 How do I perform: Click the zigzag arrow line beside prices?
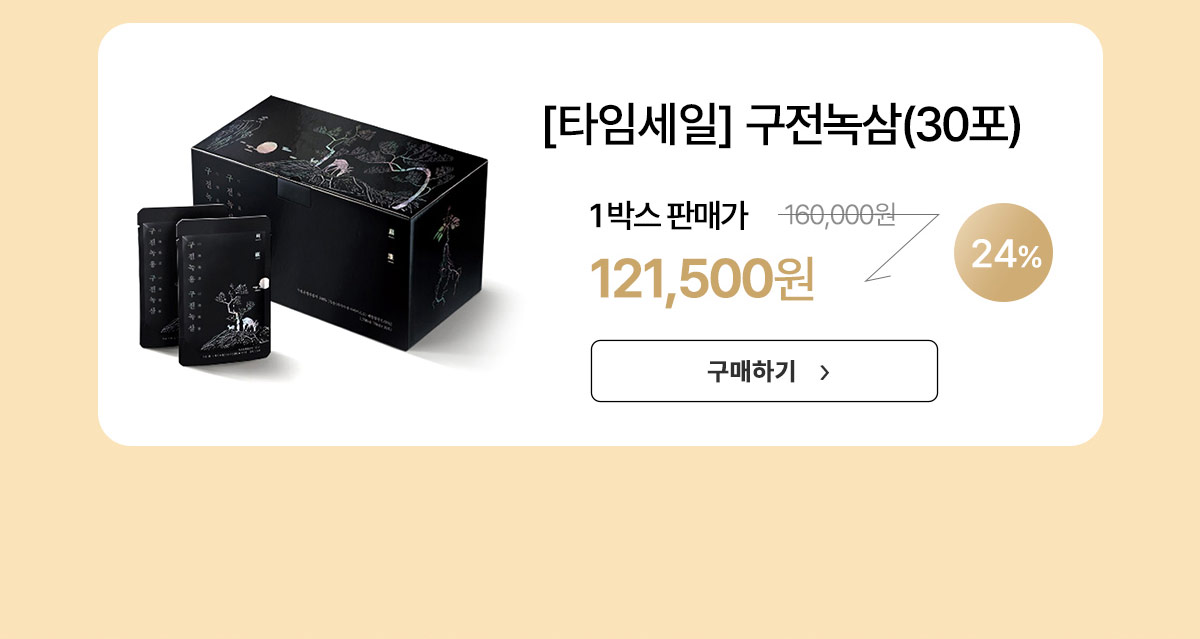[900, 247]
